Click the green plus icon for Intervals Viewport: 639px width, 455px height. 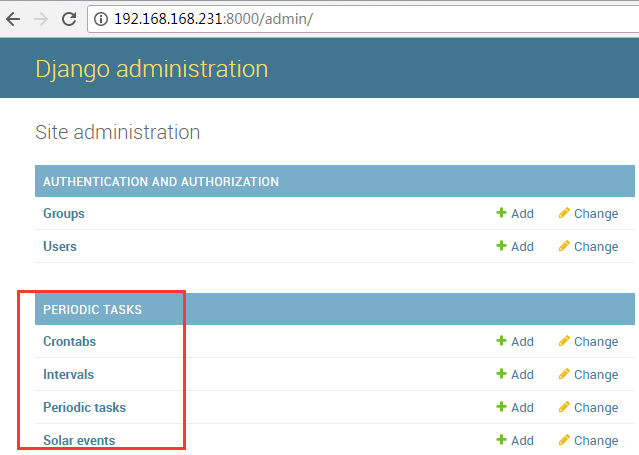(501, 374)
